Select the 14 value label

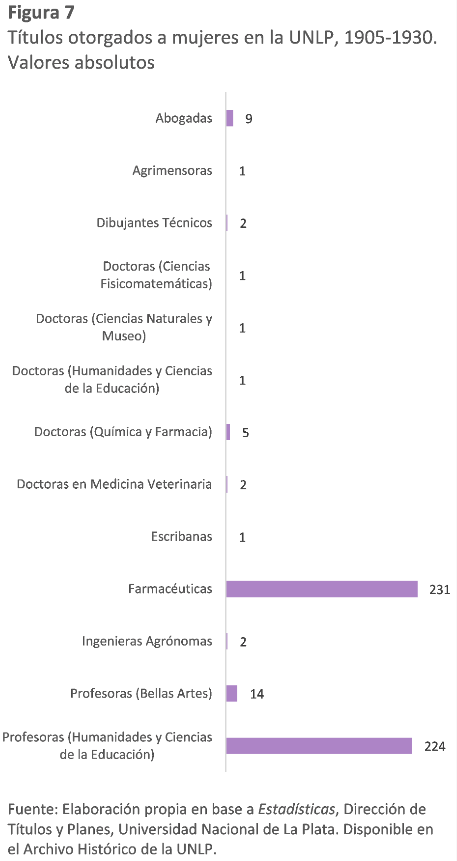click(x=257, y=694)
